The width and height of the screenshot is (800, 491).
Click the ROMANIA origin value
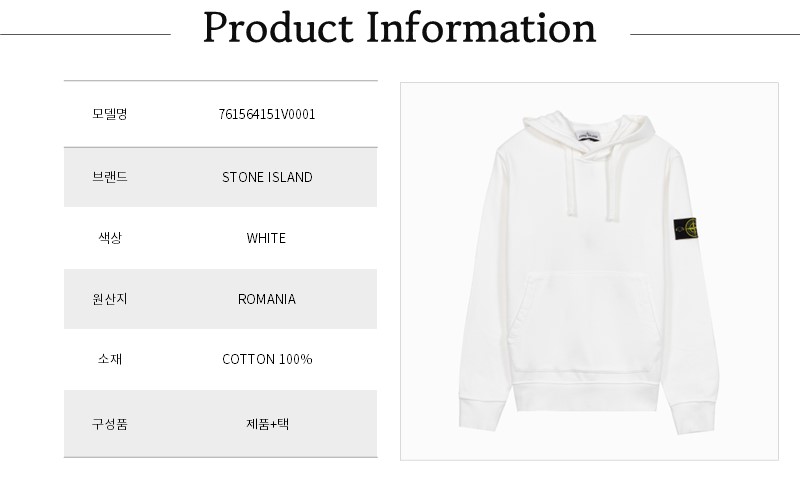pyautogui.click(x=267, y=299)
